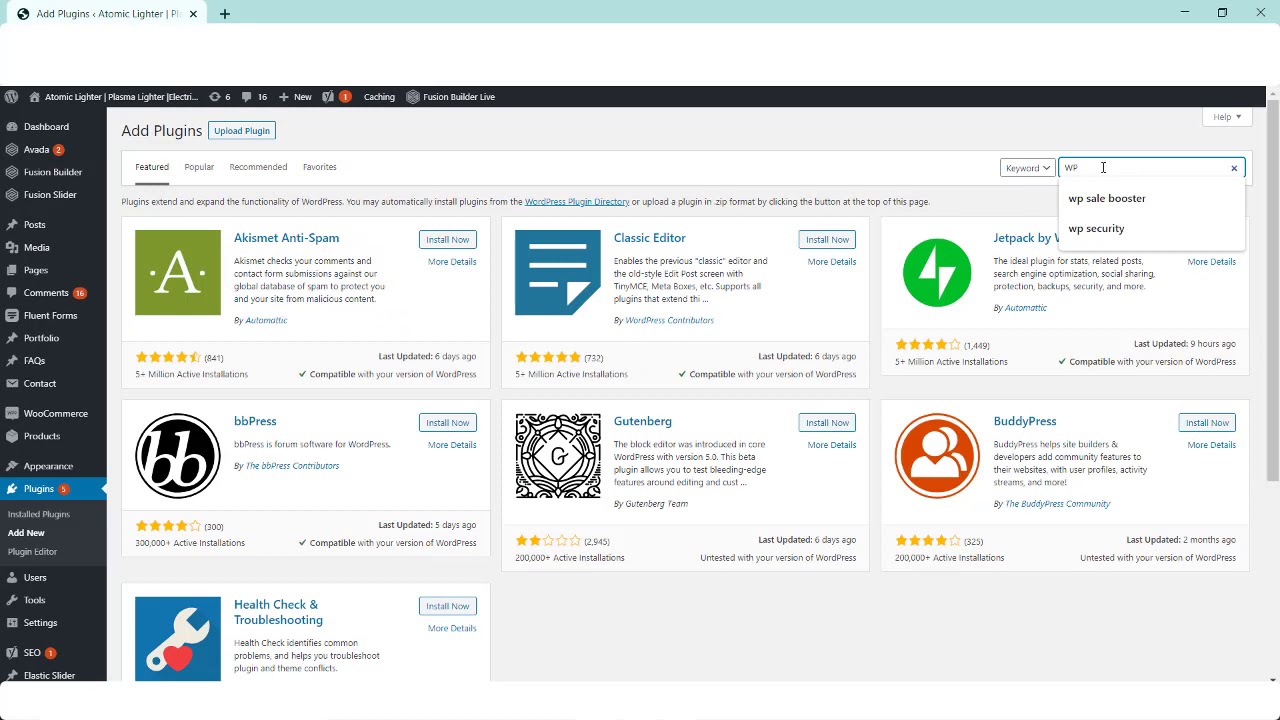
Task: Click the Fusion Builder Live icon
Action: [413, 97]
